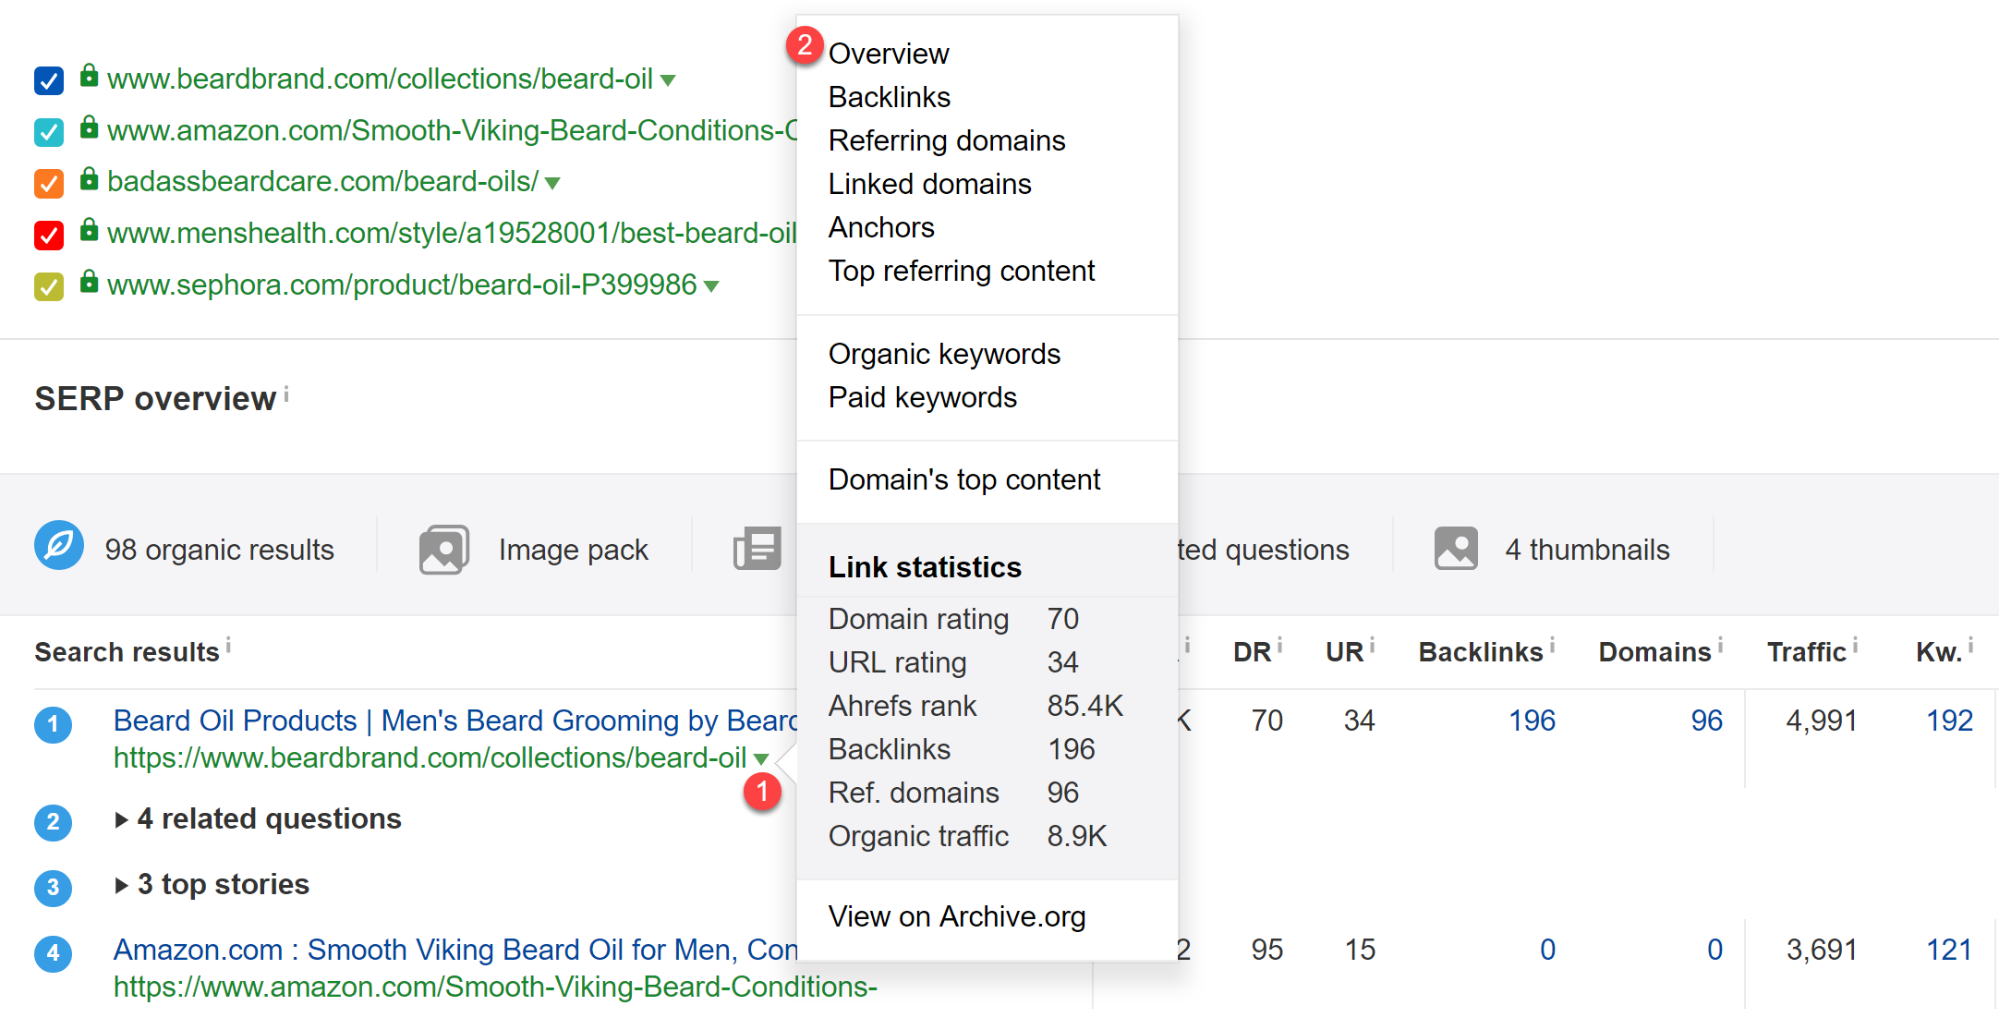This screenshot has height=1009, width=1999.
Task: Click the organic results leaf icon
Action: [59, 546]
